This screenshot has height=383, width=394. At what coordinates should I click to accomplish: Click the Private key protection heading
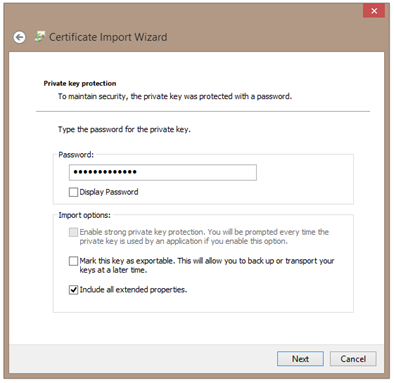[80, 83]
